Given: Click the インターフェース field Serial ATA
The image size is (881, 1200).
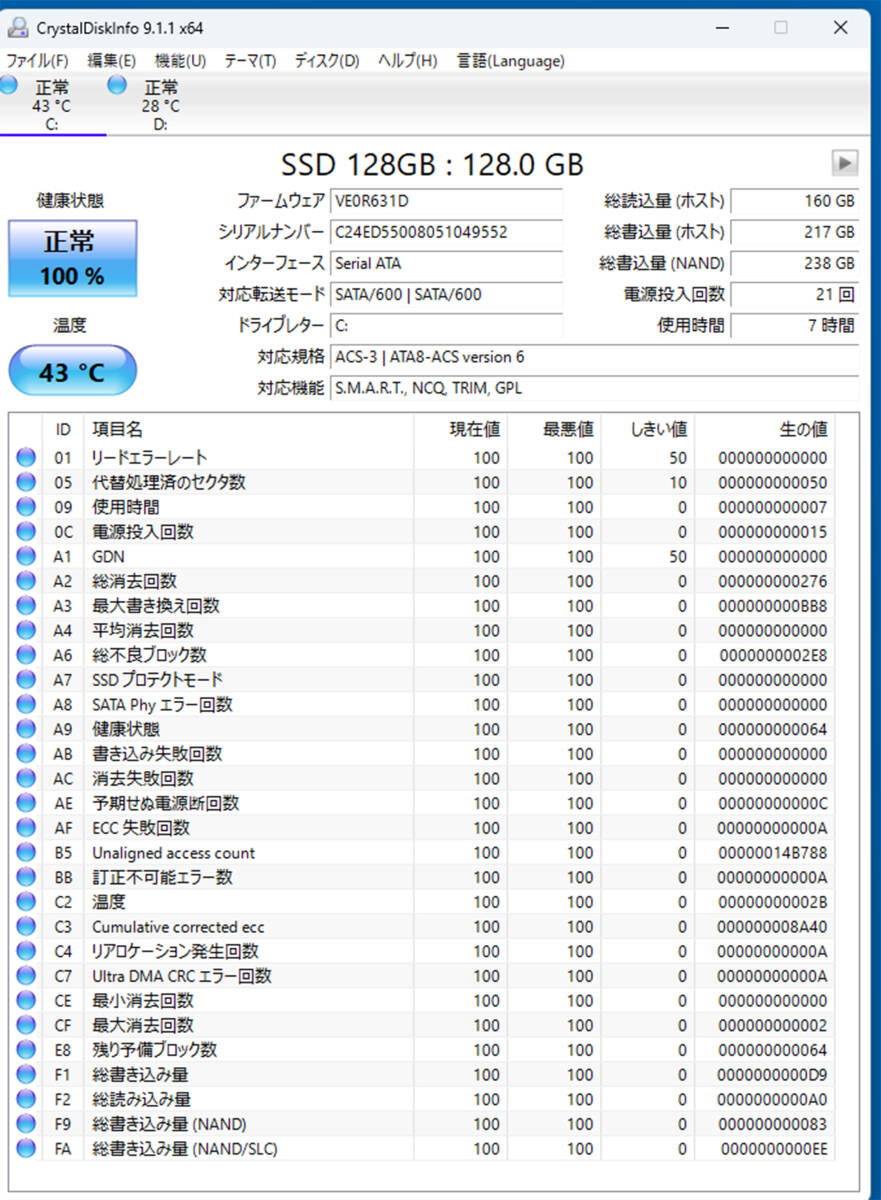Looking at the screenshot, I should (x=446, y=263).
